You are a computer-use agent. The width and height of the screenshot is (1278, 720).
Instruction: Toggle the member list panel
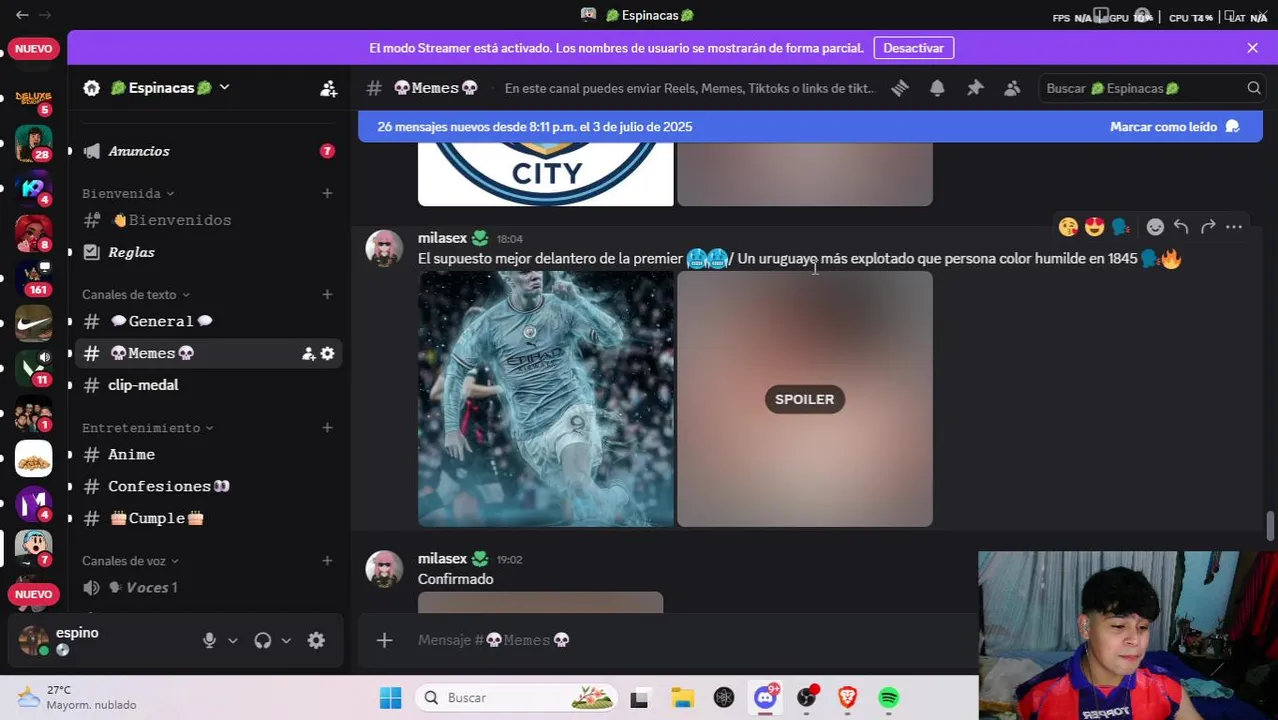1012,88
